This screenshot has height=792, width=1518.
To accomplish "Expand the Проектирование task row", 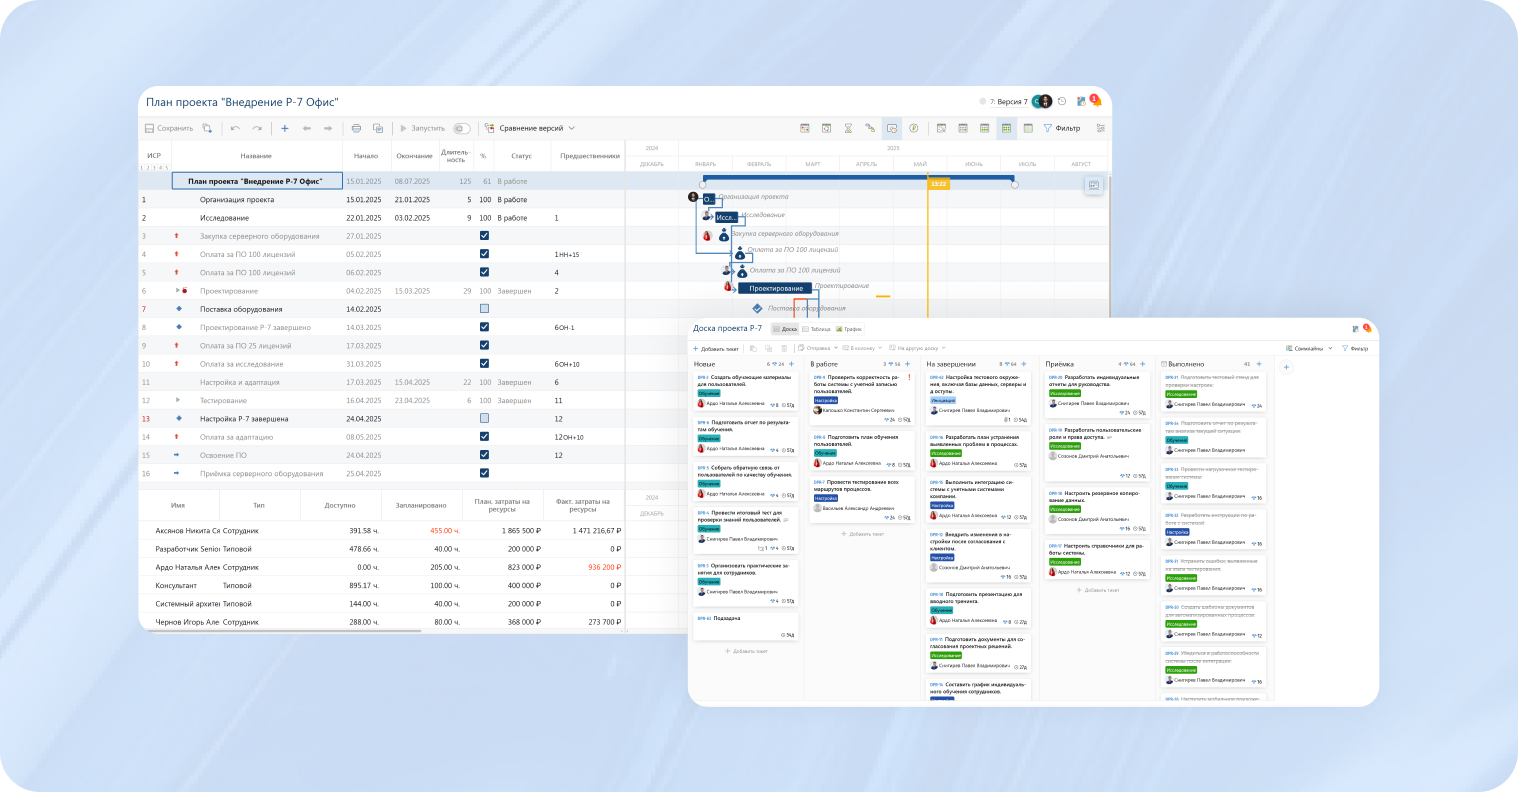I will [x=178, y=291].
